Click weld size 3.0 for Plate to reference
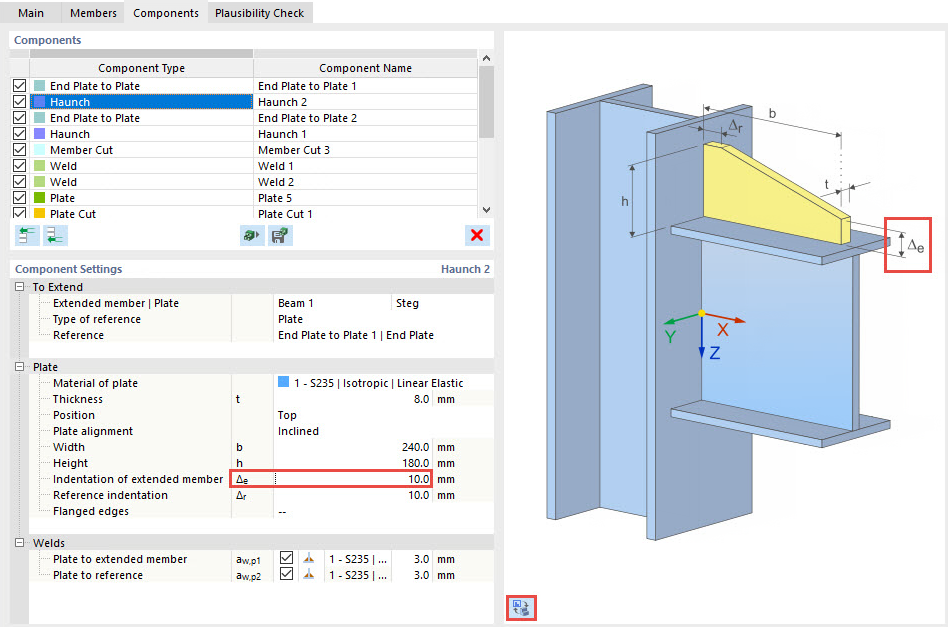Viewport: 948px width, 627px height. [x=412, y=575]
